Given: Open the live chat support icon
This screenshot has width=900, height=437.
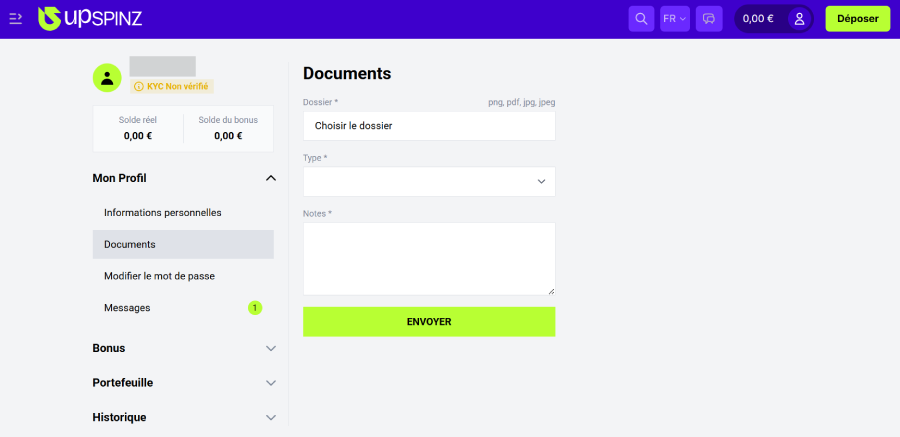Looking at the screenshot, I should coord(709,19).
